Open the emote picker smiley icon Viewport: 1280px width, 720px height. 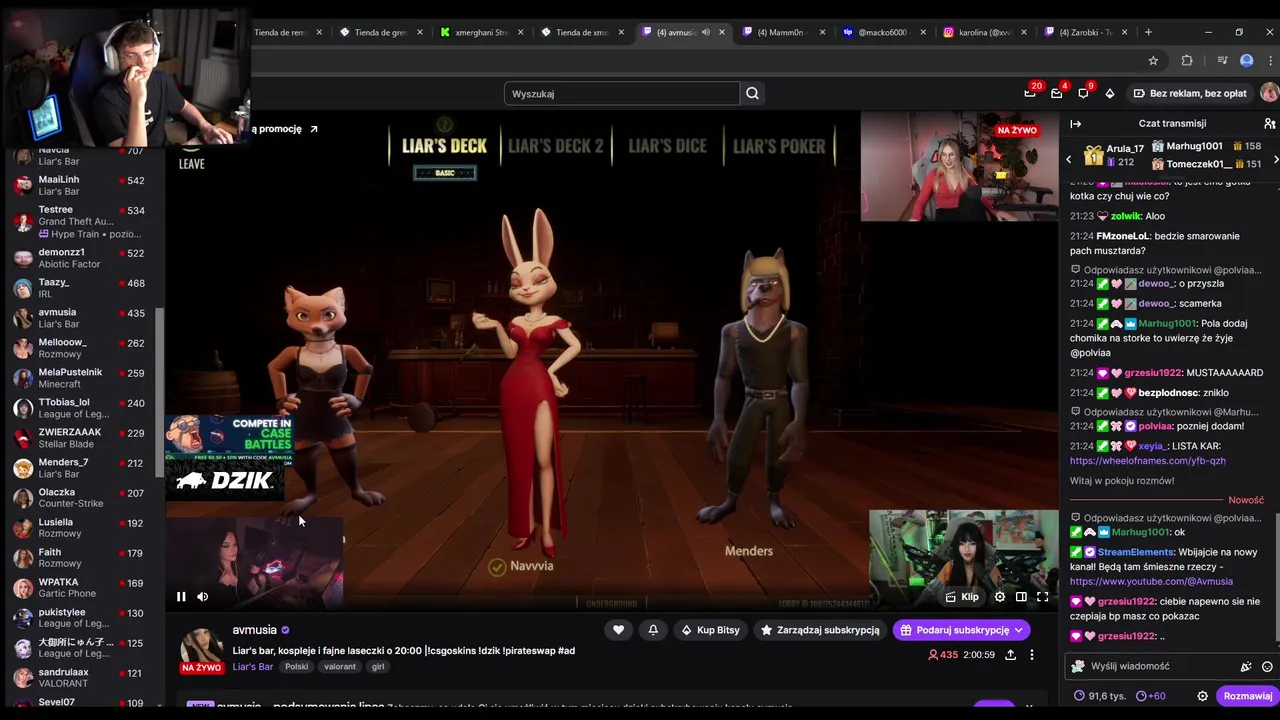1267,666
